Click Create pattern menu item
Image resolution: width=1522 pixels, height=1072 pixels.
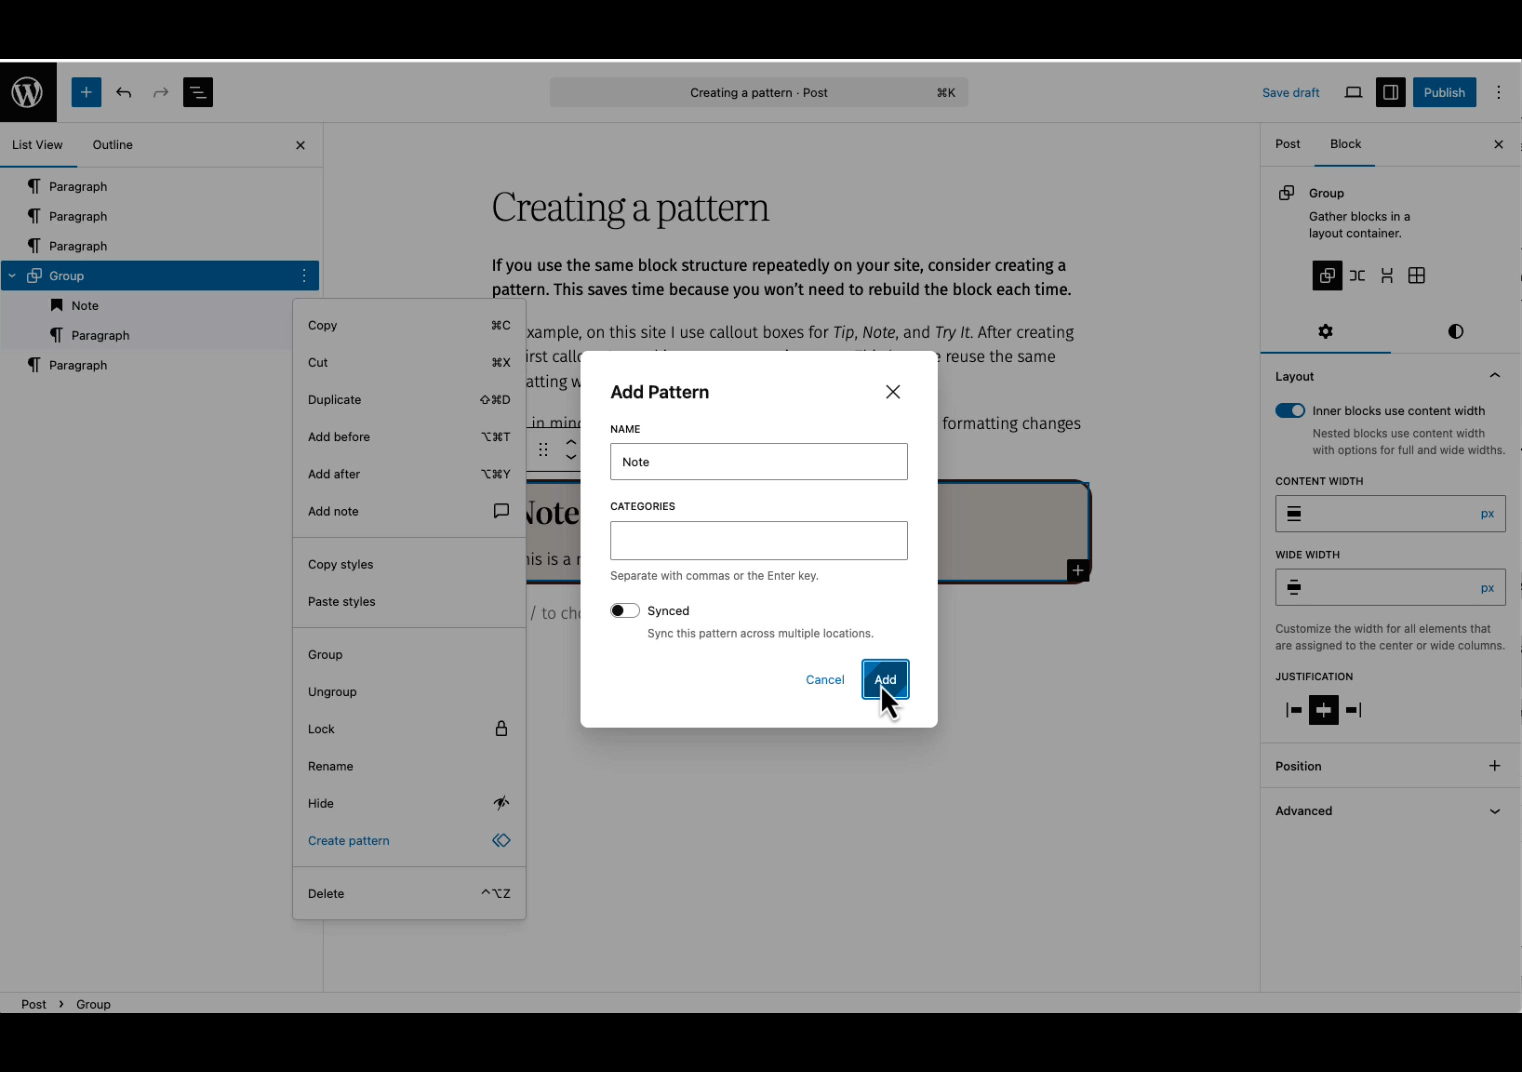point(409,841)
